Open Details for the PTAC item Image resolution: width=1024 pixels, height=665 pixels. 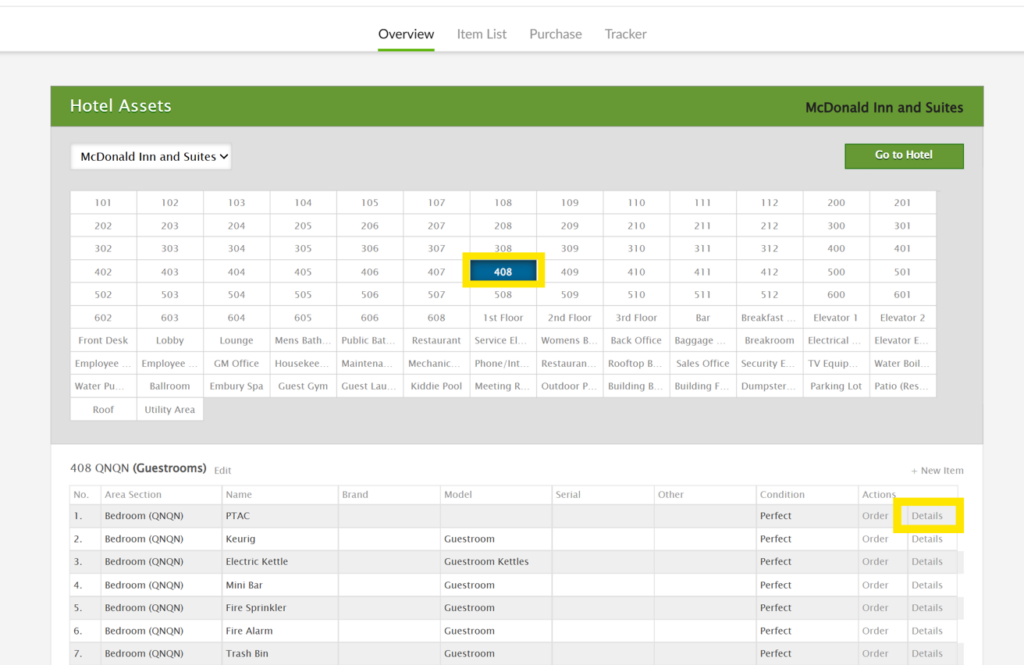927,516
